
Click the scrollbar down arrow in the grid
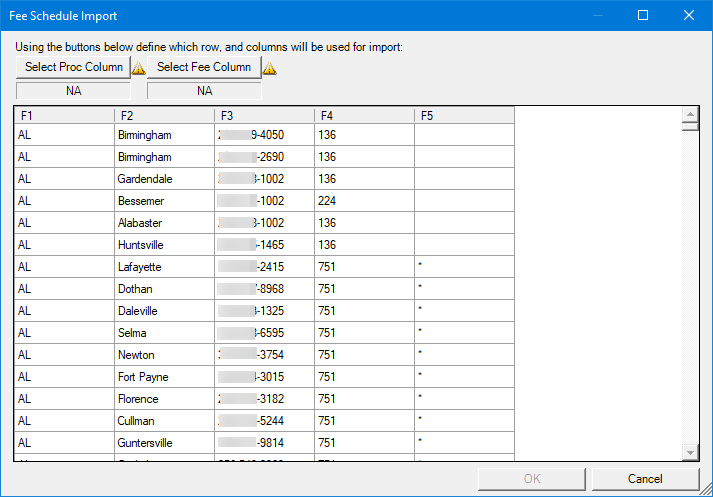[x=689, y=452]
